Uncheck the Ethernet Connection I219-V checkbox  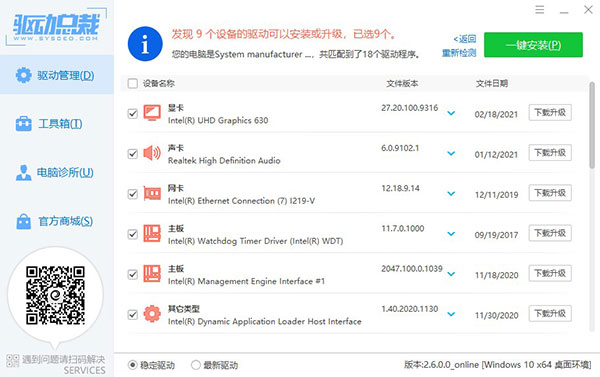click(x=132, y=194)
